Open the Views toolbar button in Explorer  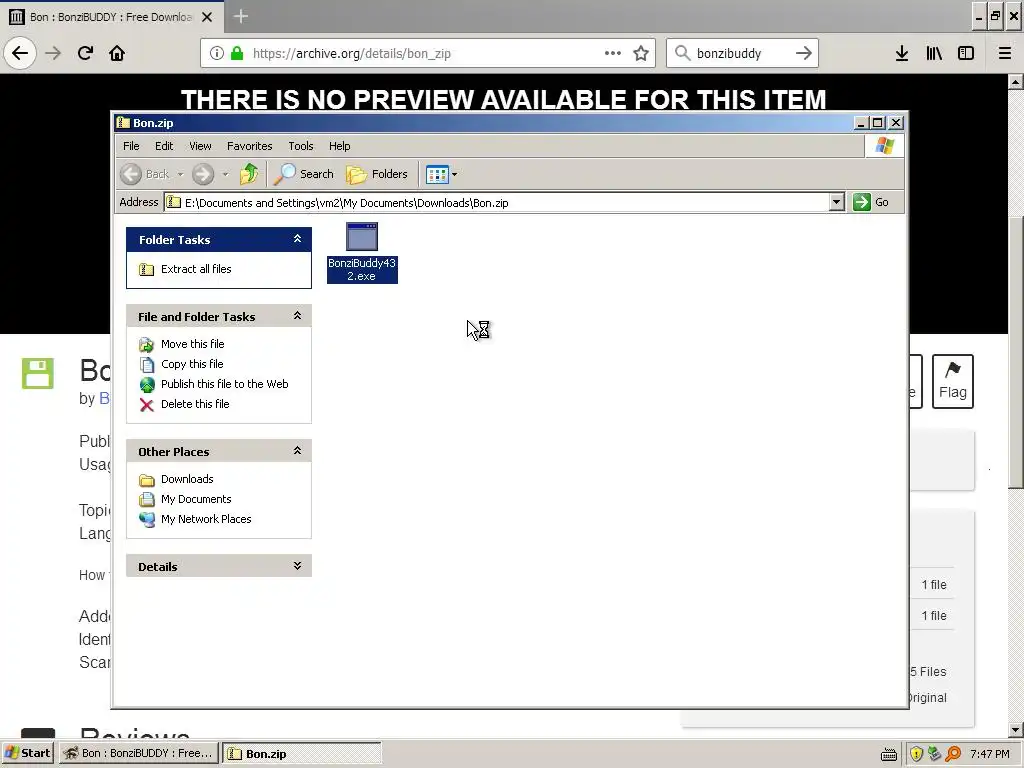coord(441,174)
